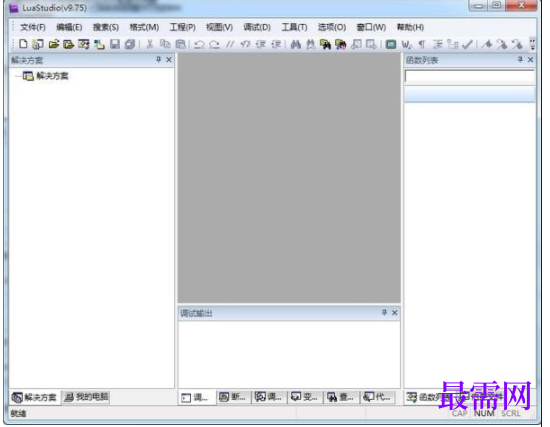Open the 调试(D) menu
This screenshot has width=550, height=427.
point(257,27)
